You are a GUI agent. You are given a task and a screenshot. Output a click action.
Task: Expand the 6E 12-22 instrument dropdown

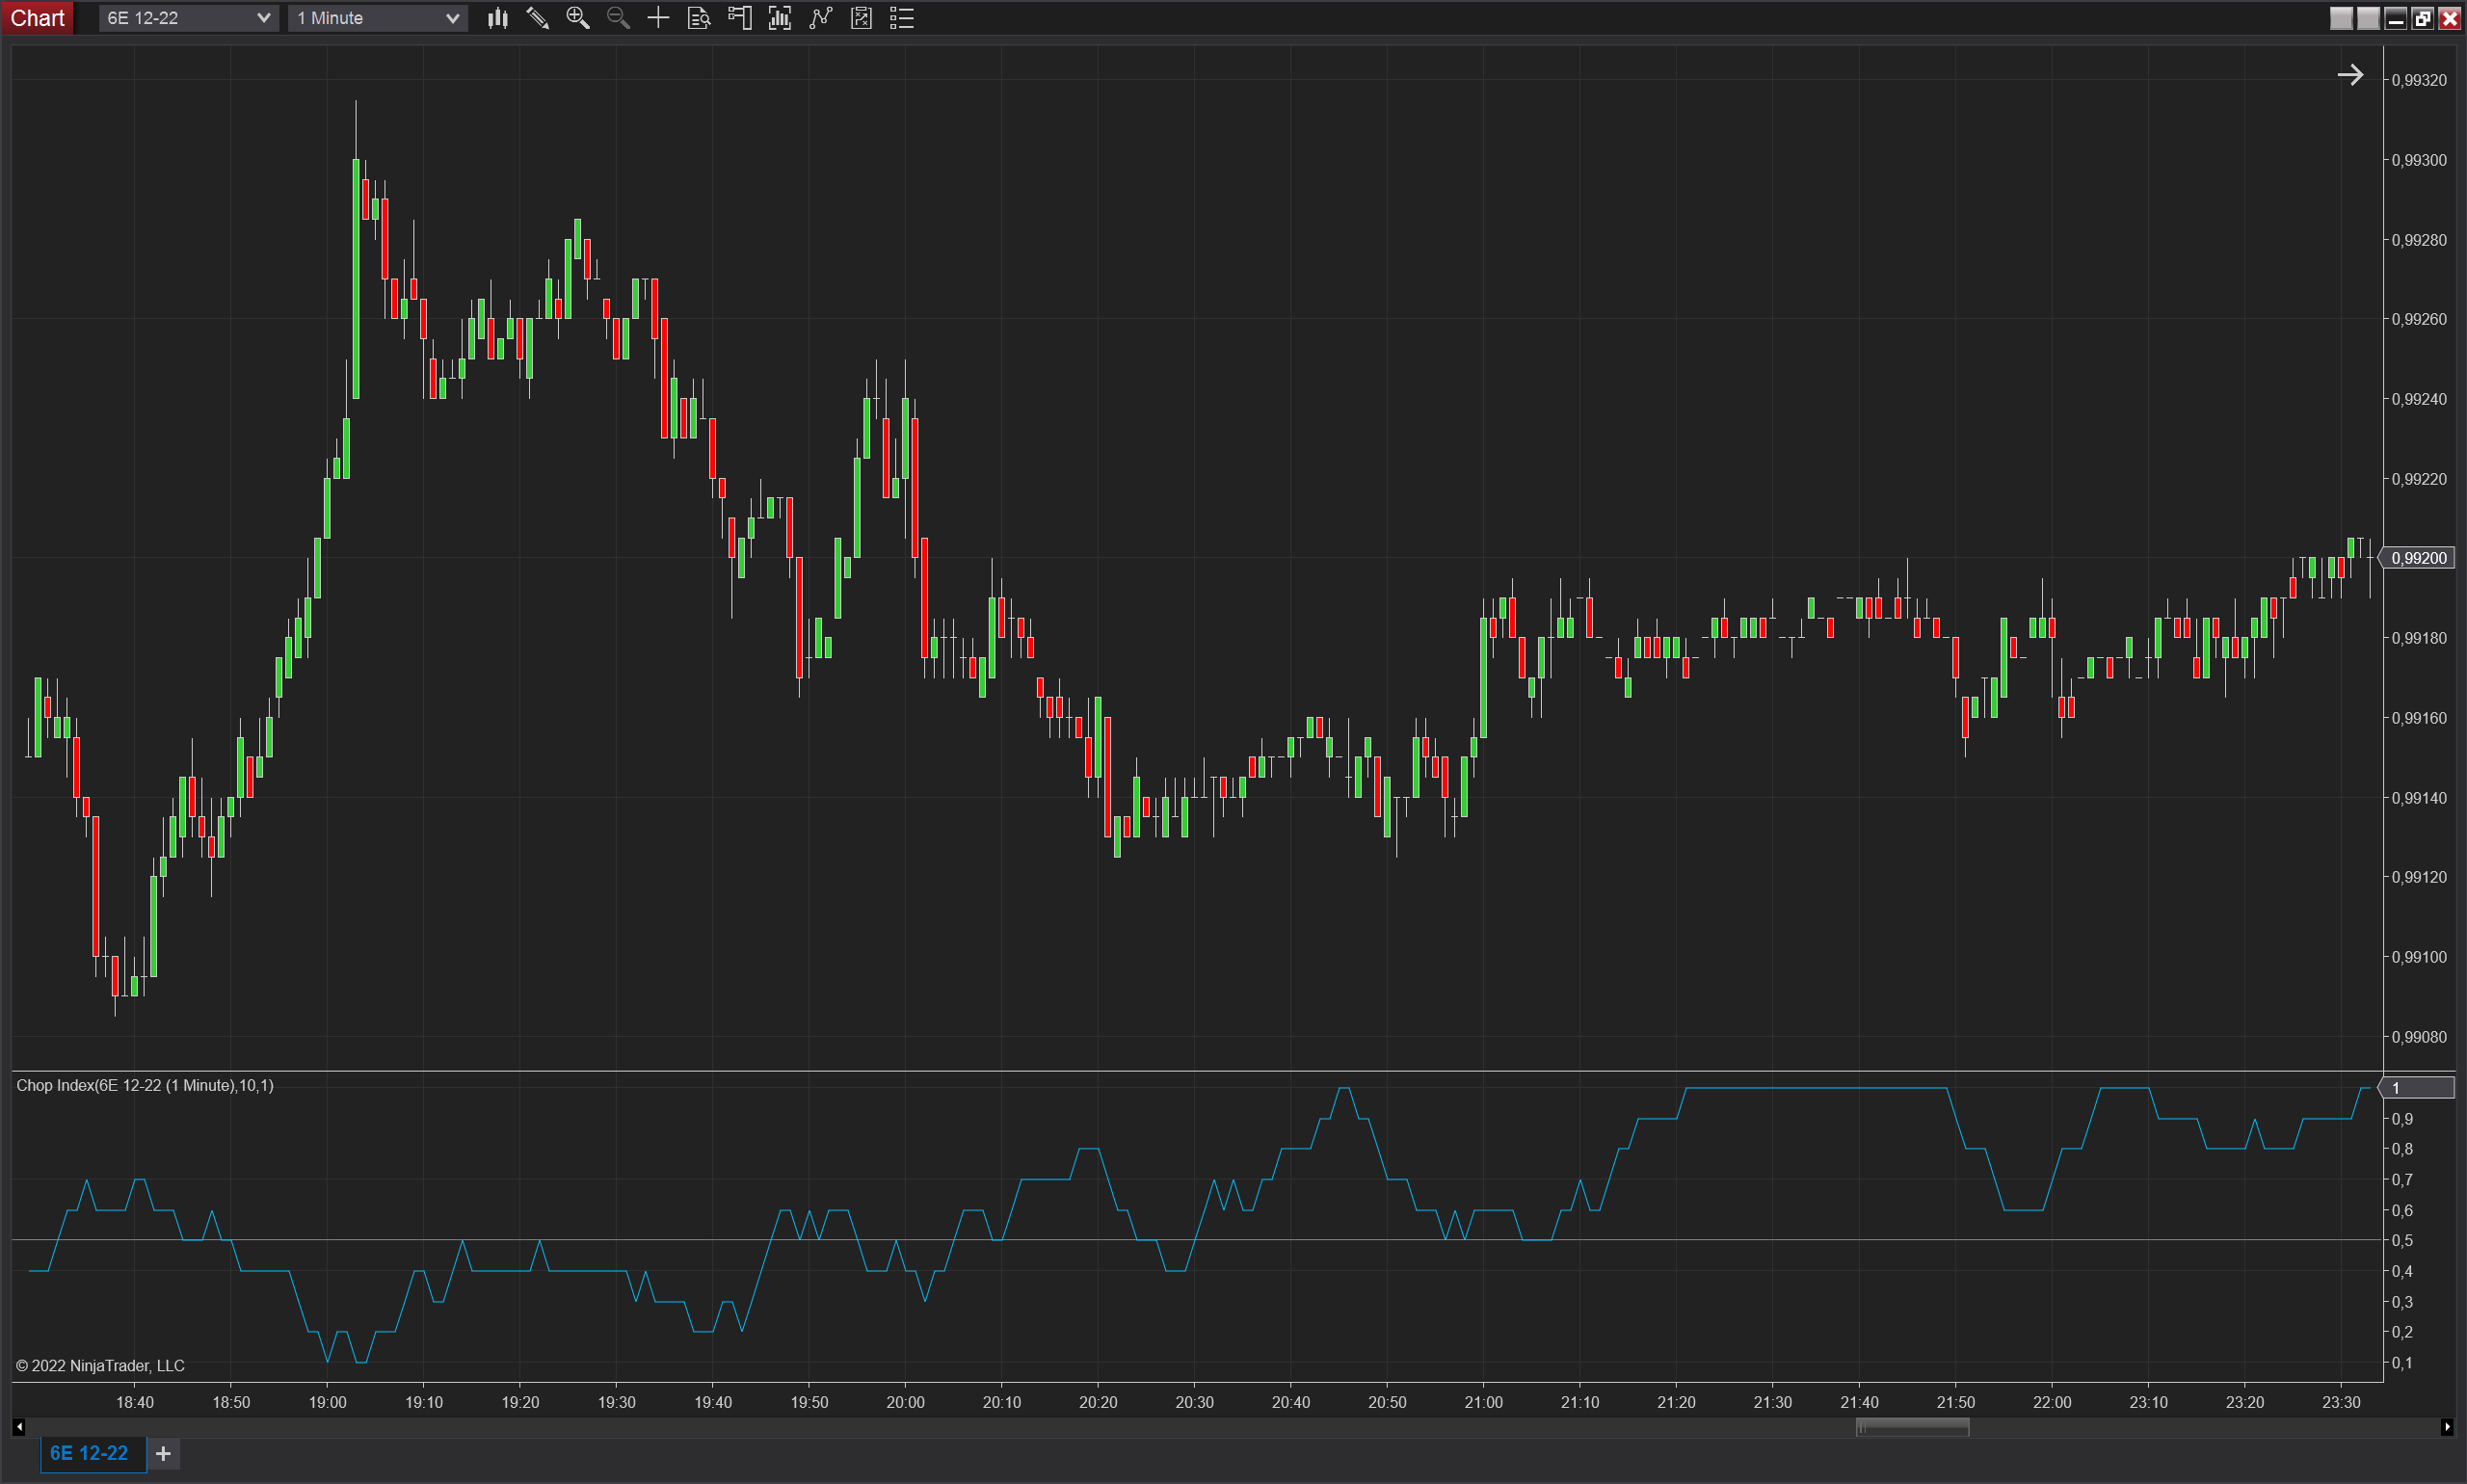click(x=188, y=18)
